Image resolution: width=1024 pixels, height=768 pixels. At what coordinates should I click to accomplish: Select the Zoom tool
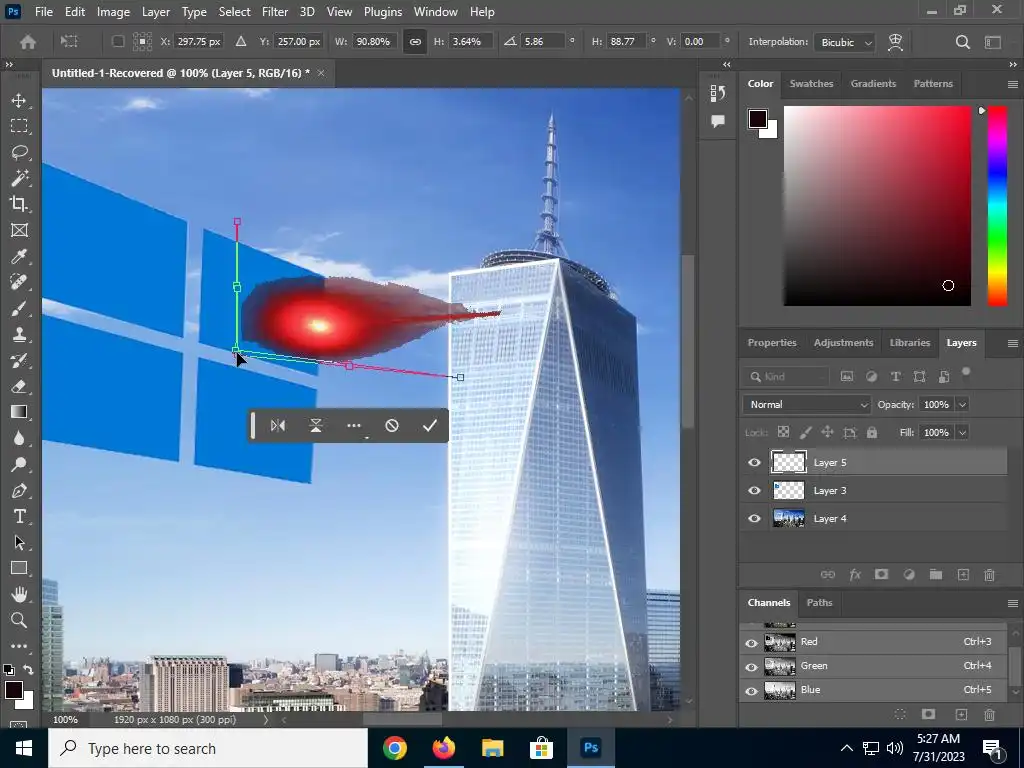19,620
